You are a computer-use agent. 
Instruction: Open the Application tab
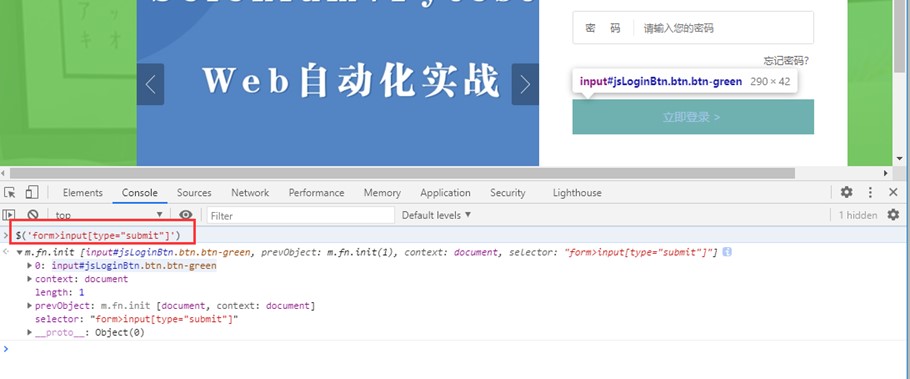[x=445, y=193]
